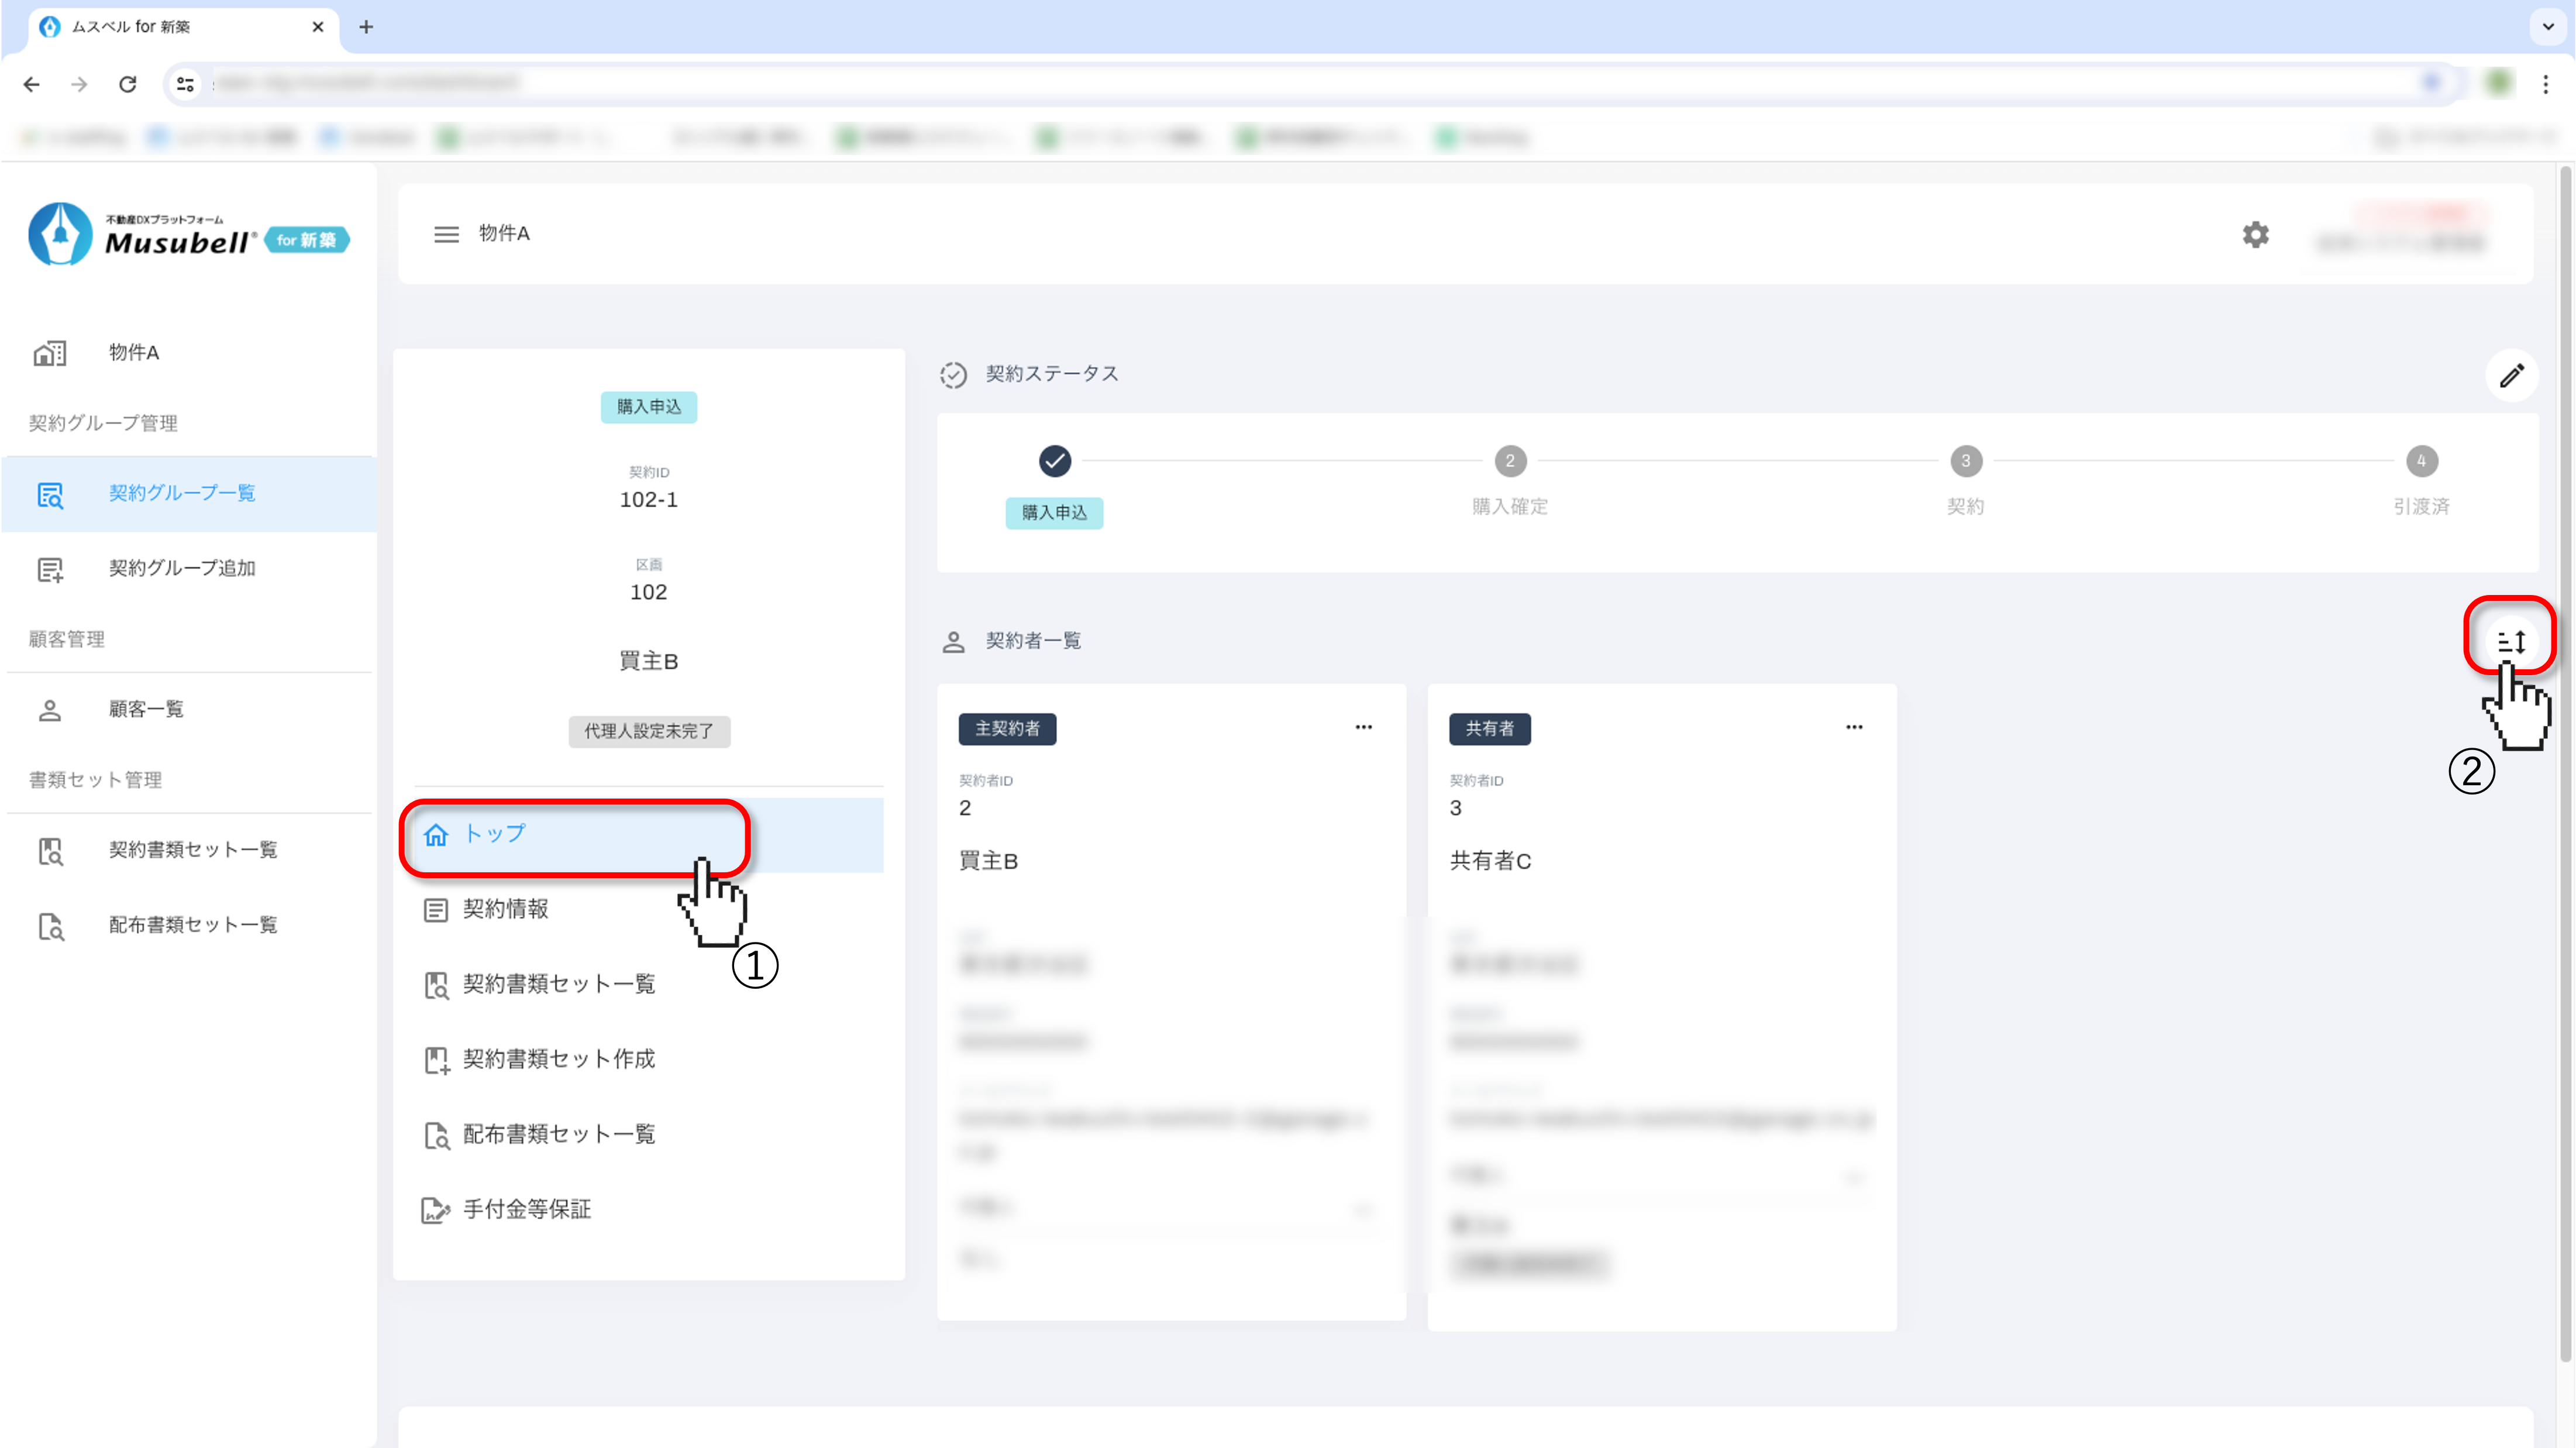Open 顧客一覧 in the sidebar

click(146, 709)
